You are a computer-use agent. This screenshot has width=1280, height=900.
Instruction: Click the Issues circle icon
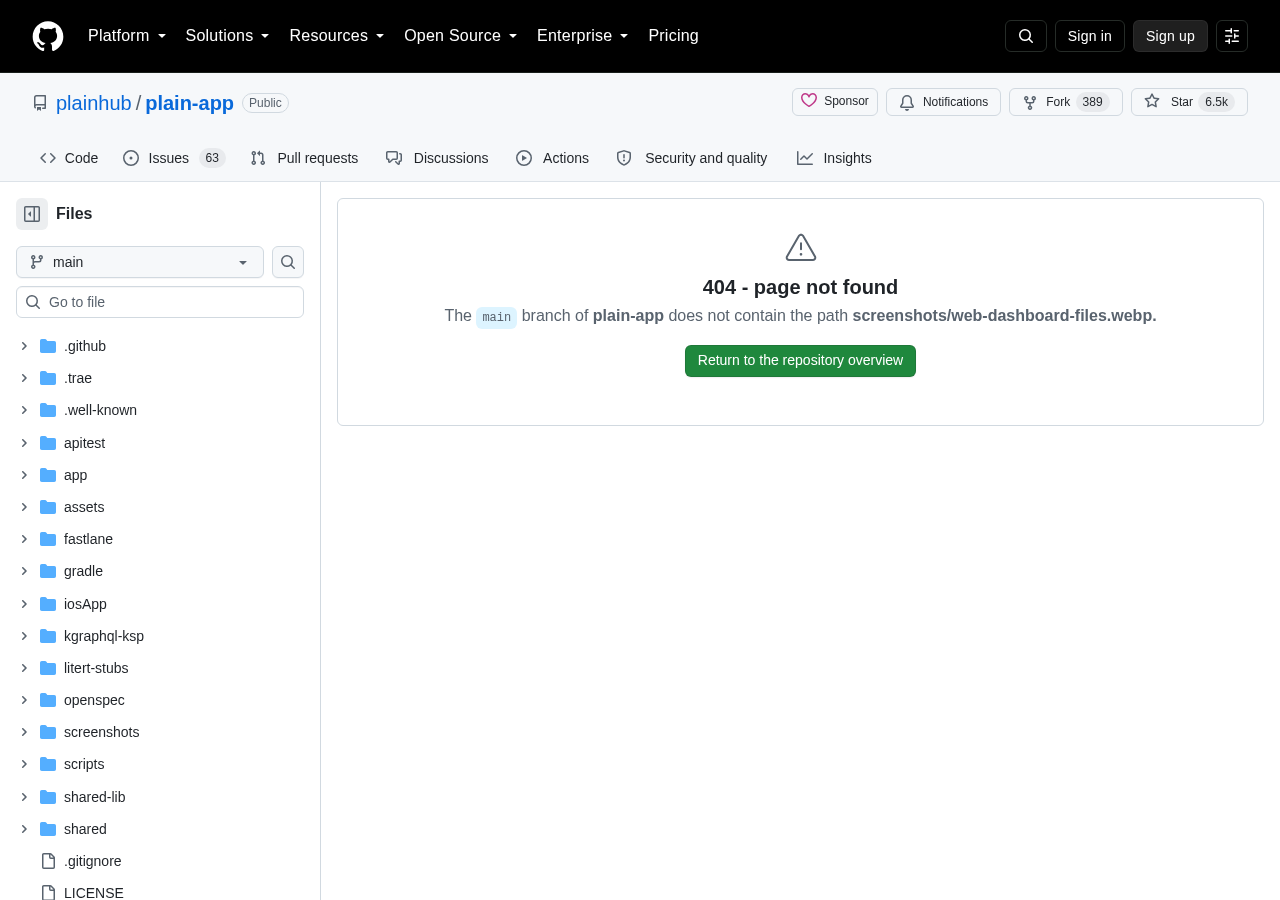131,158
